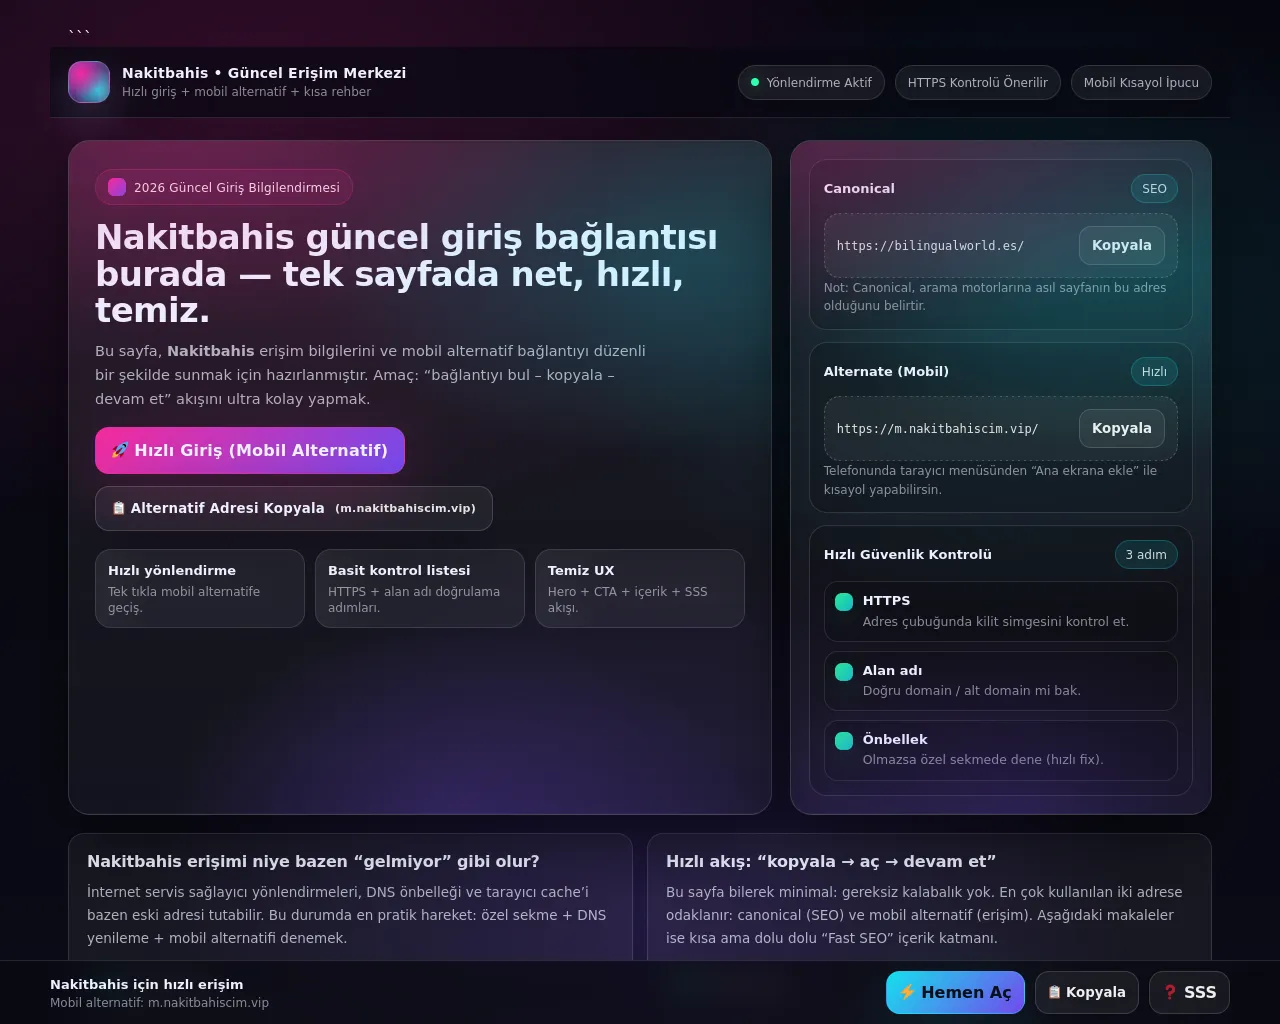
Task: Click the Ana ekrana ekle hint text
Action: pos(990,480)
